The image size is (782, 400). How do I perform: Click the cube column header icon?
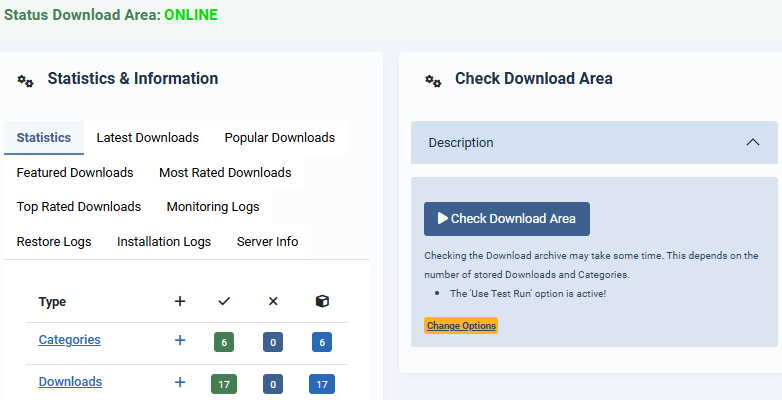coord(322,301)
